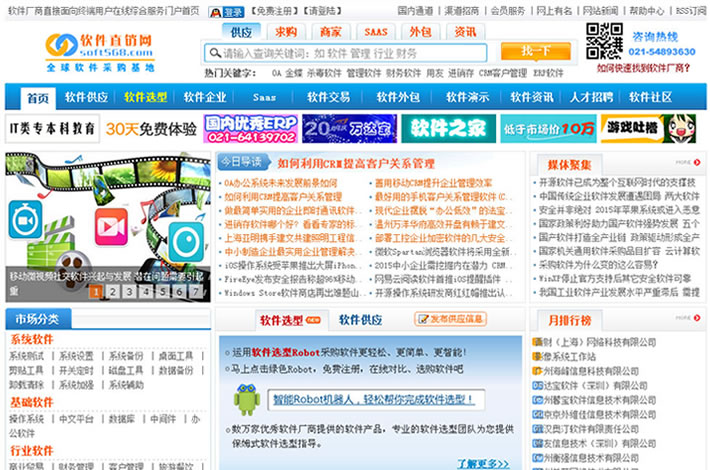Open 软件供应 in main navigation
Screen dimensions: 710x470
[86, 97]
